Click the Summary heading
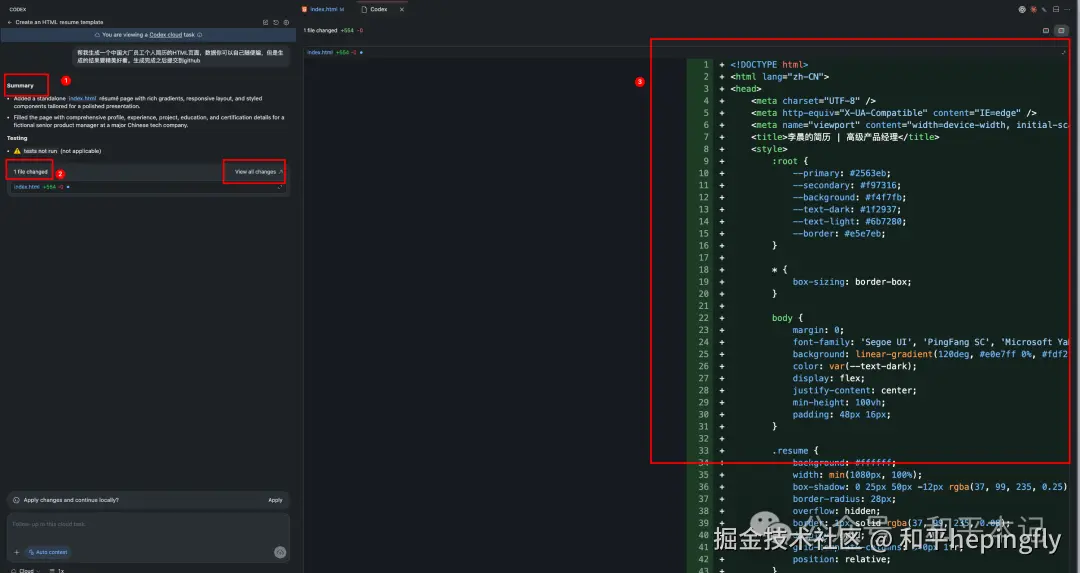 [x=20, y=85]
